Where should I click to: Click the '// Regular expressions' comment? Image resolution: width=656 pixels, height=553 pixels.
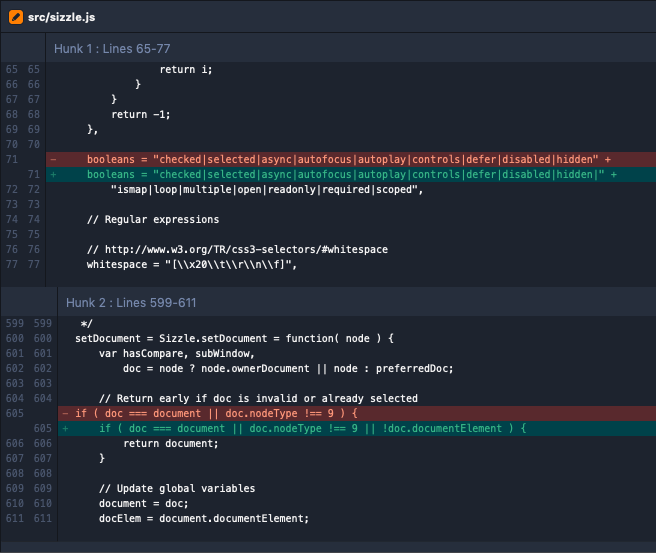[x=153, y=220]
